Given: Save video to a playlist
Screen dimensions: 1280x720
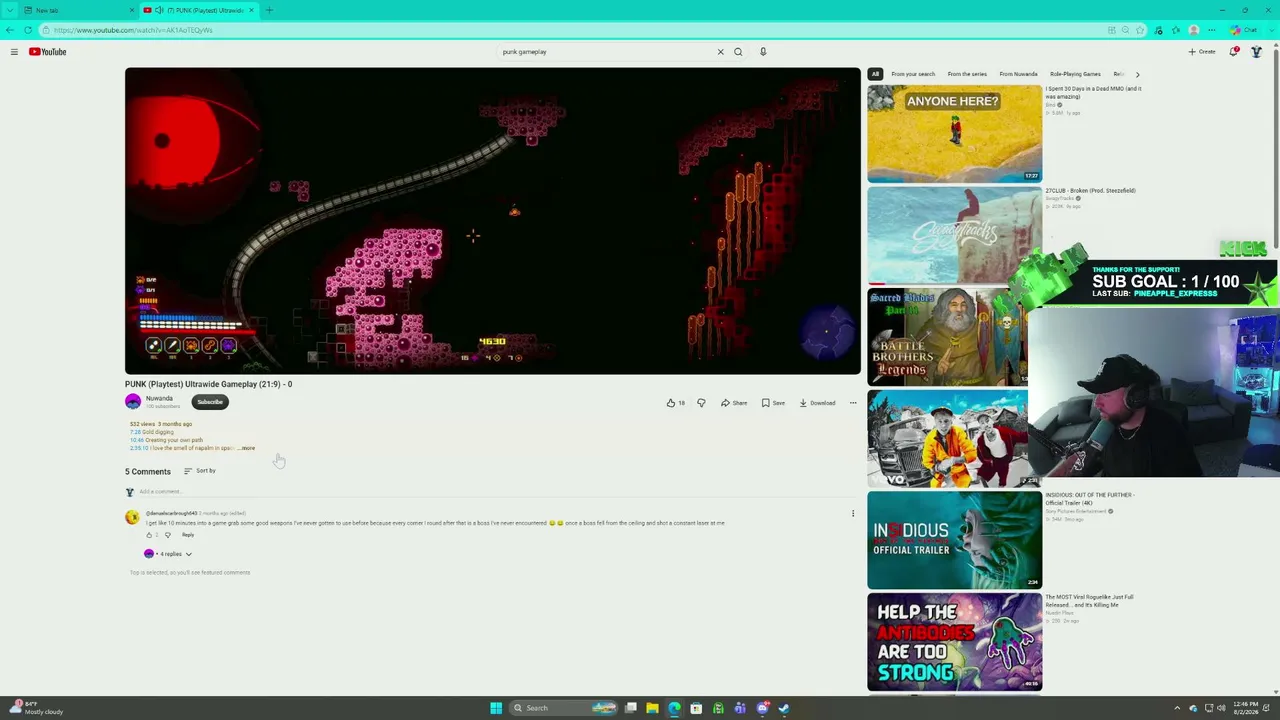Looking at the screenshot, I should (x=773, y=403).
